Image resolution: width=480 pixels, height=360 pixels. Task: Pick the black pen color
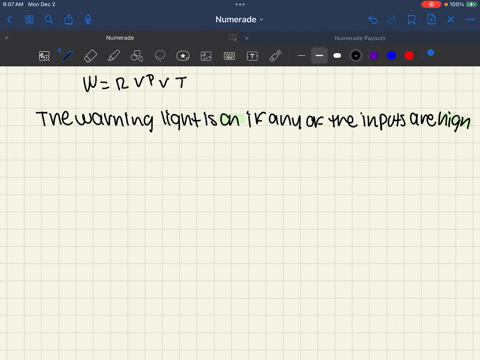point(356,56)
